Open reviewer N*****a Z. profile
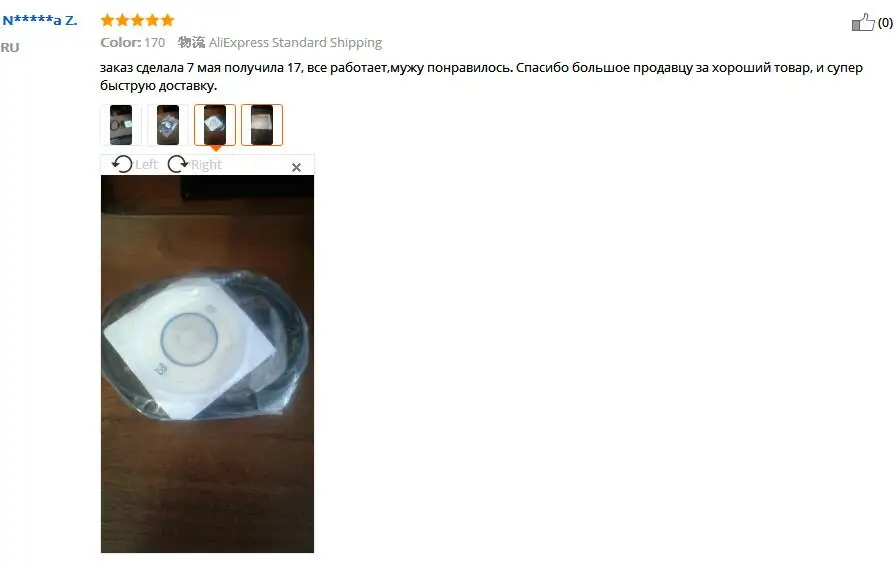Image resolution: width=894 pixels, height=565 pixels. click(x=39, y=21)
